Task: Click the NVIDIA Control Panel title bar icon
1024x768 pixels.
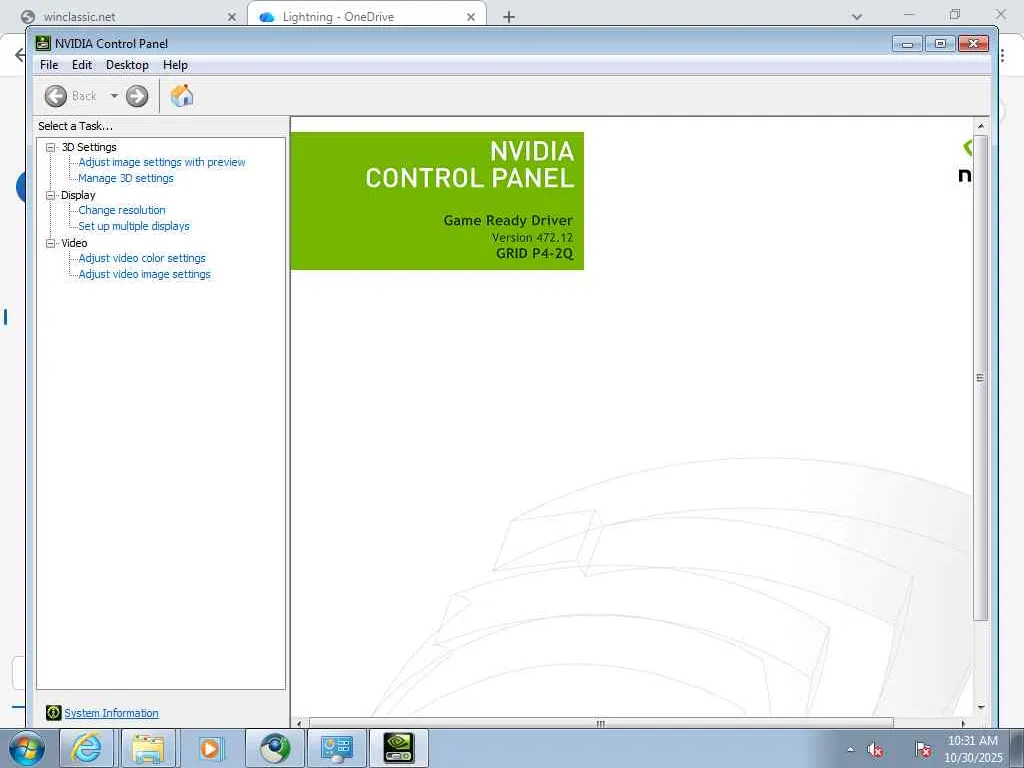Action: [x=43, y=43]
